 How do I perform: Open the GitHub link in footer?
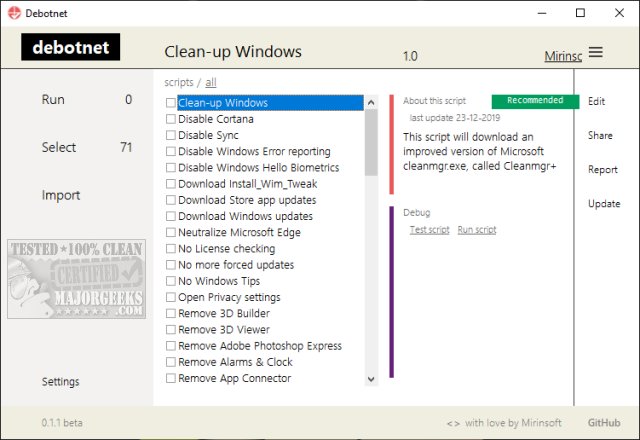point(604,423)
